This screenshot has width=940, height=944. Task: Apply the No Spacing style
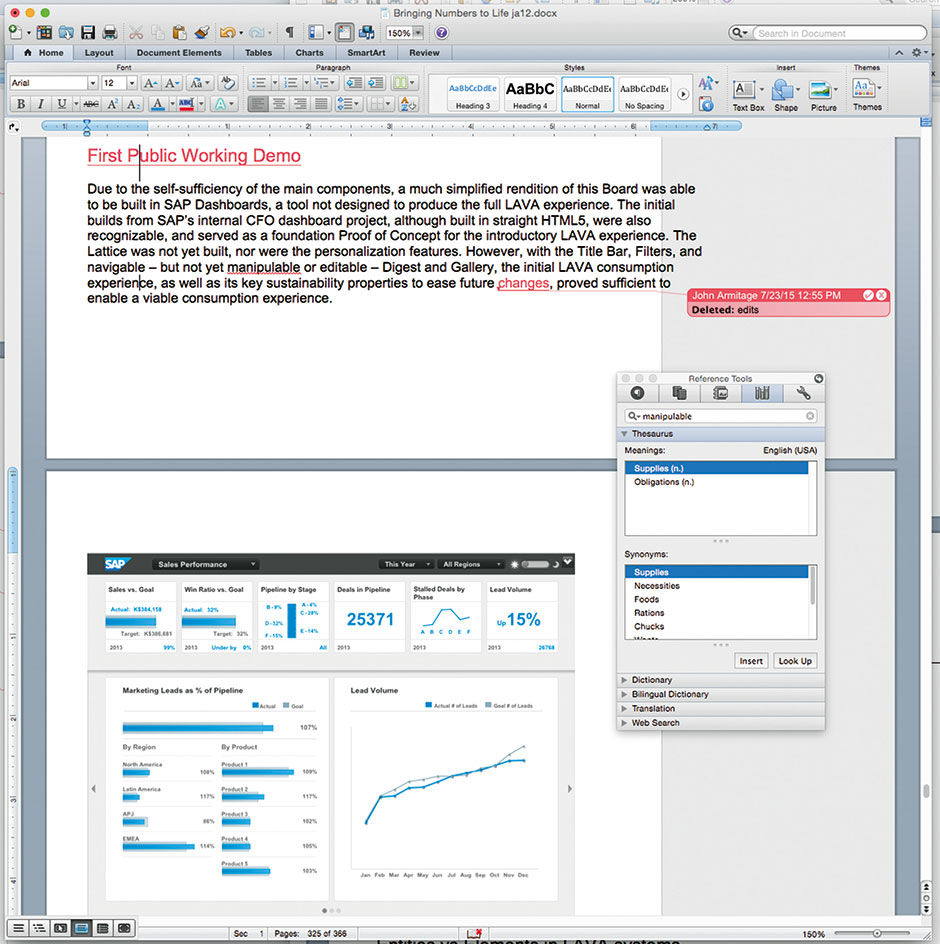coord(644,94)
